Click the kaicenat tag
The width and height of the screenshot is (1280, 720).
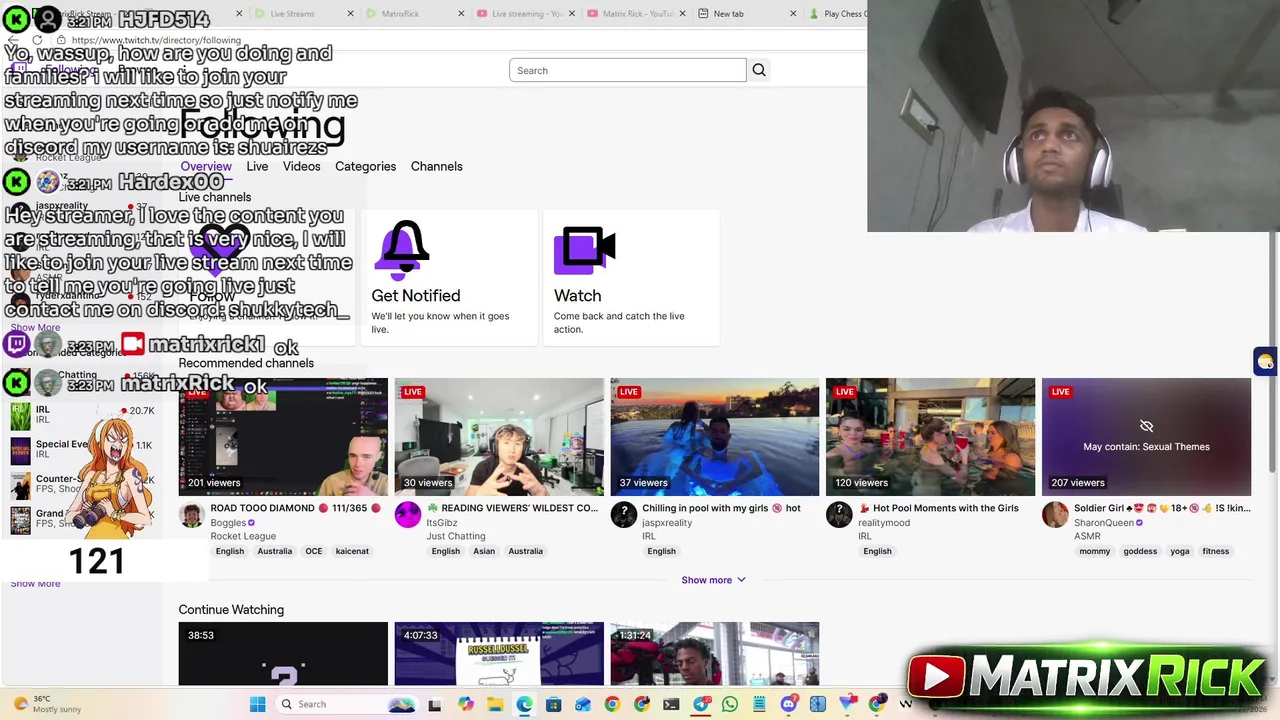352,551
